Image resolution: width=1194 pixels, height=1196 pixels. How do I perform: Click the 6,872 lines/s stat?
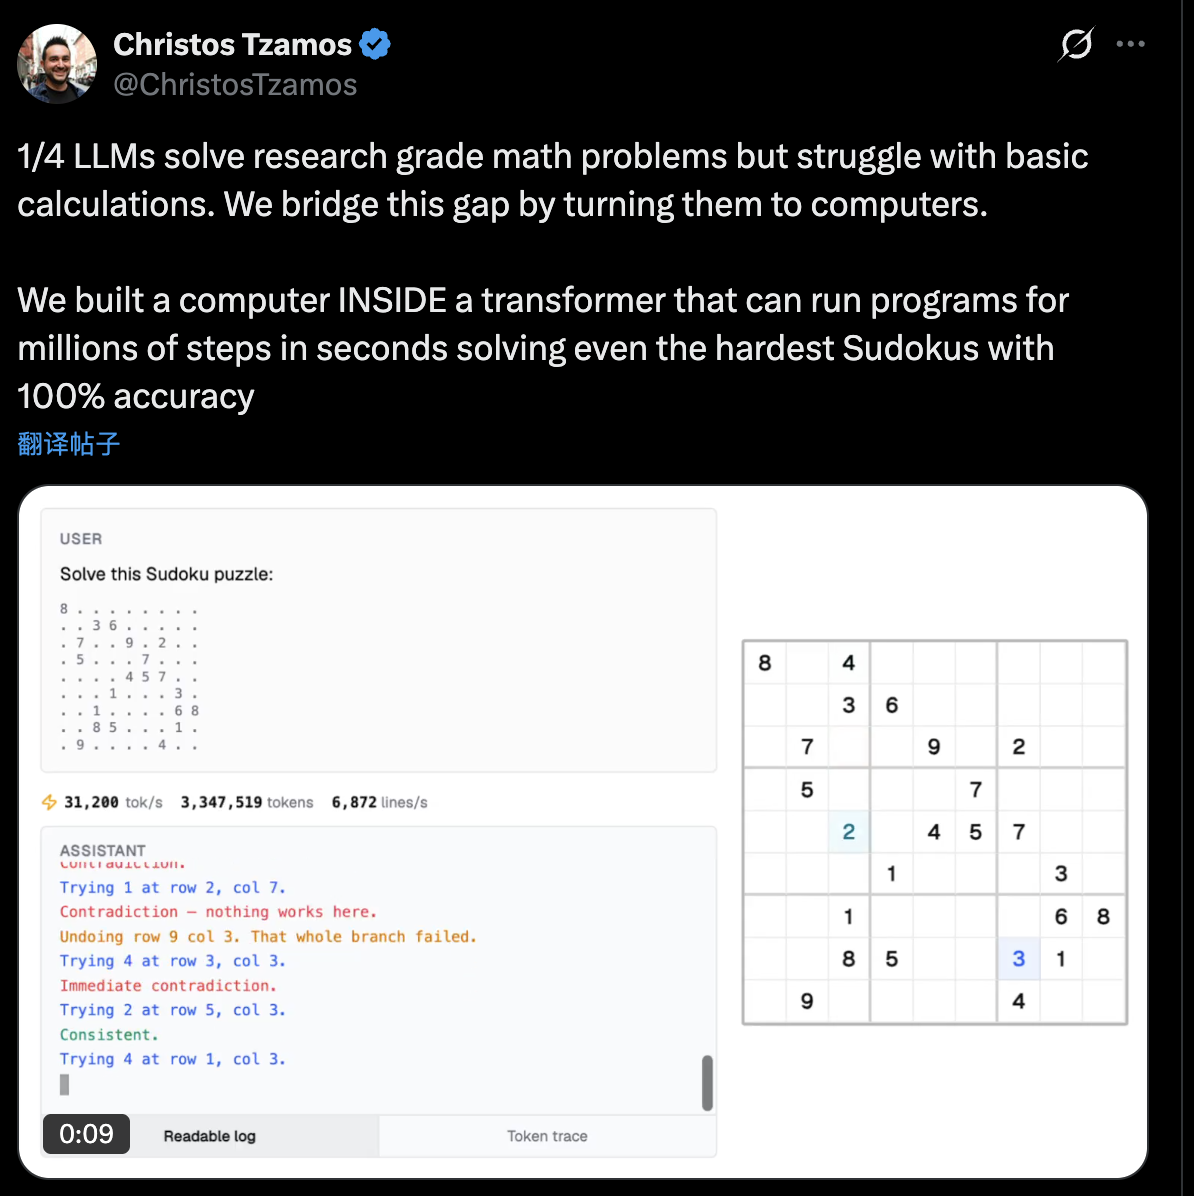pyautogui.click(x=379, y=802)
